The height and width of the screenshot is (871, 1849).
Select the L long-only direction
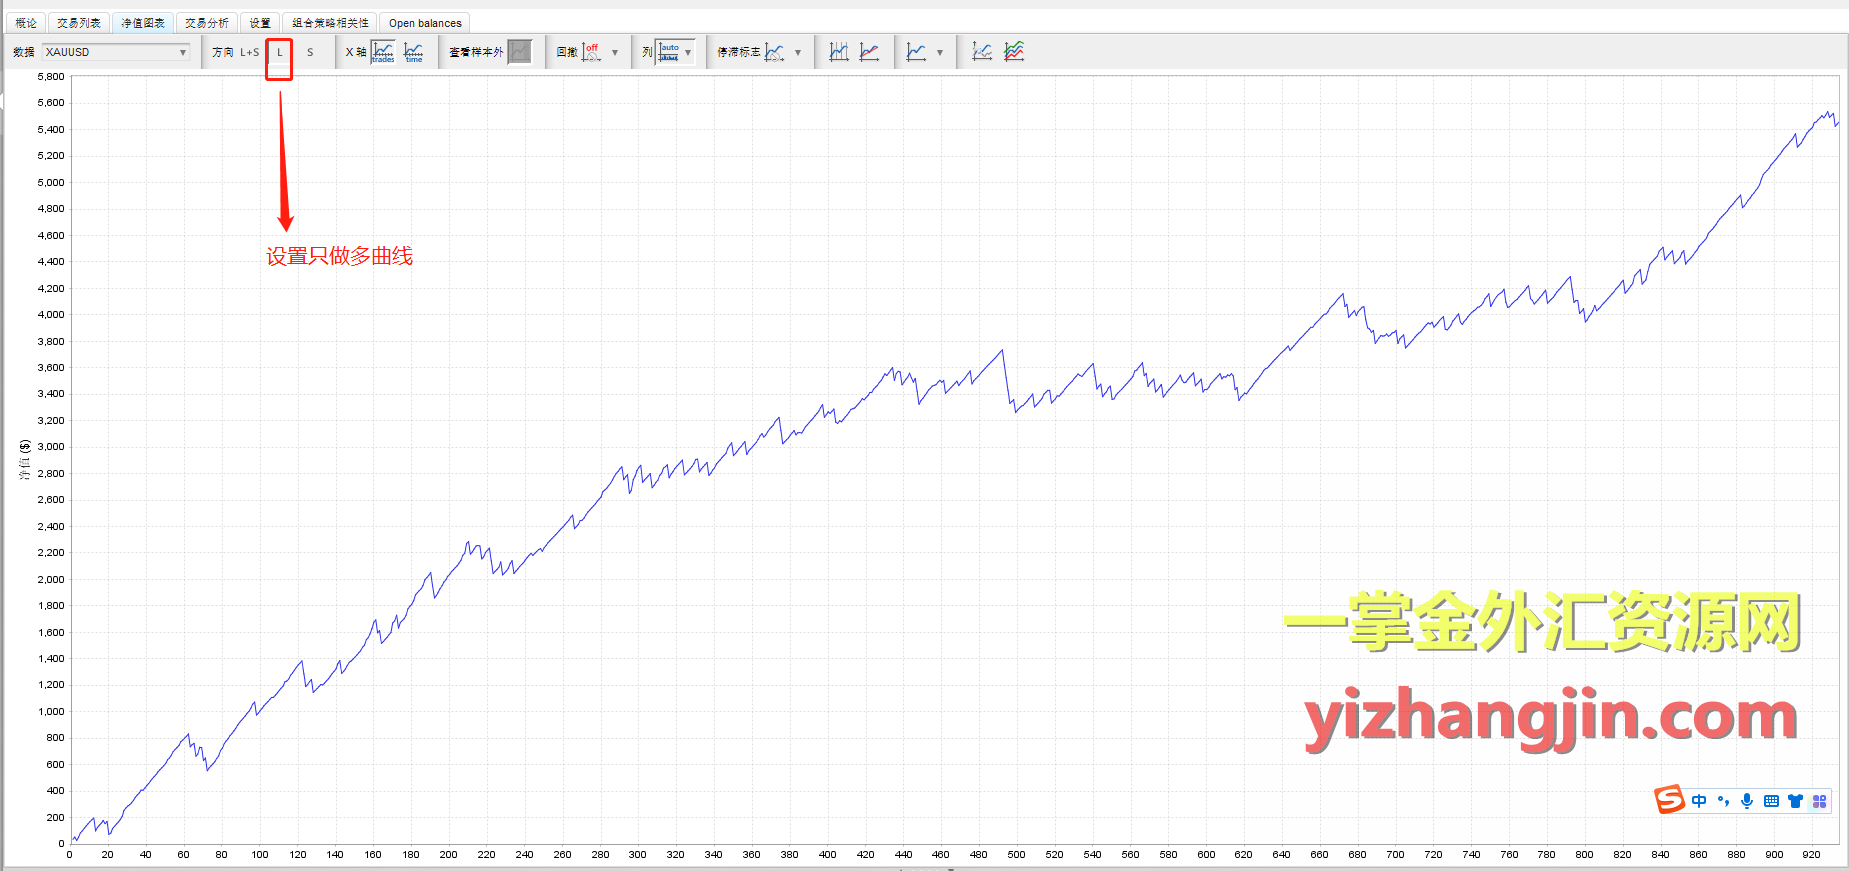280,52
